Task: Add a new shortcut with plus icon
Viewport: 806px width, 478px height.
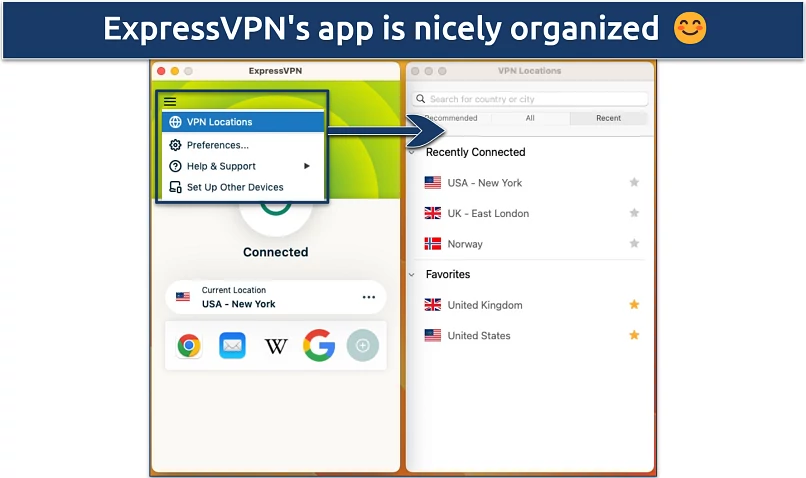Action: click(x=362, y=345)
